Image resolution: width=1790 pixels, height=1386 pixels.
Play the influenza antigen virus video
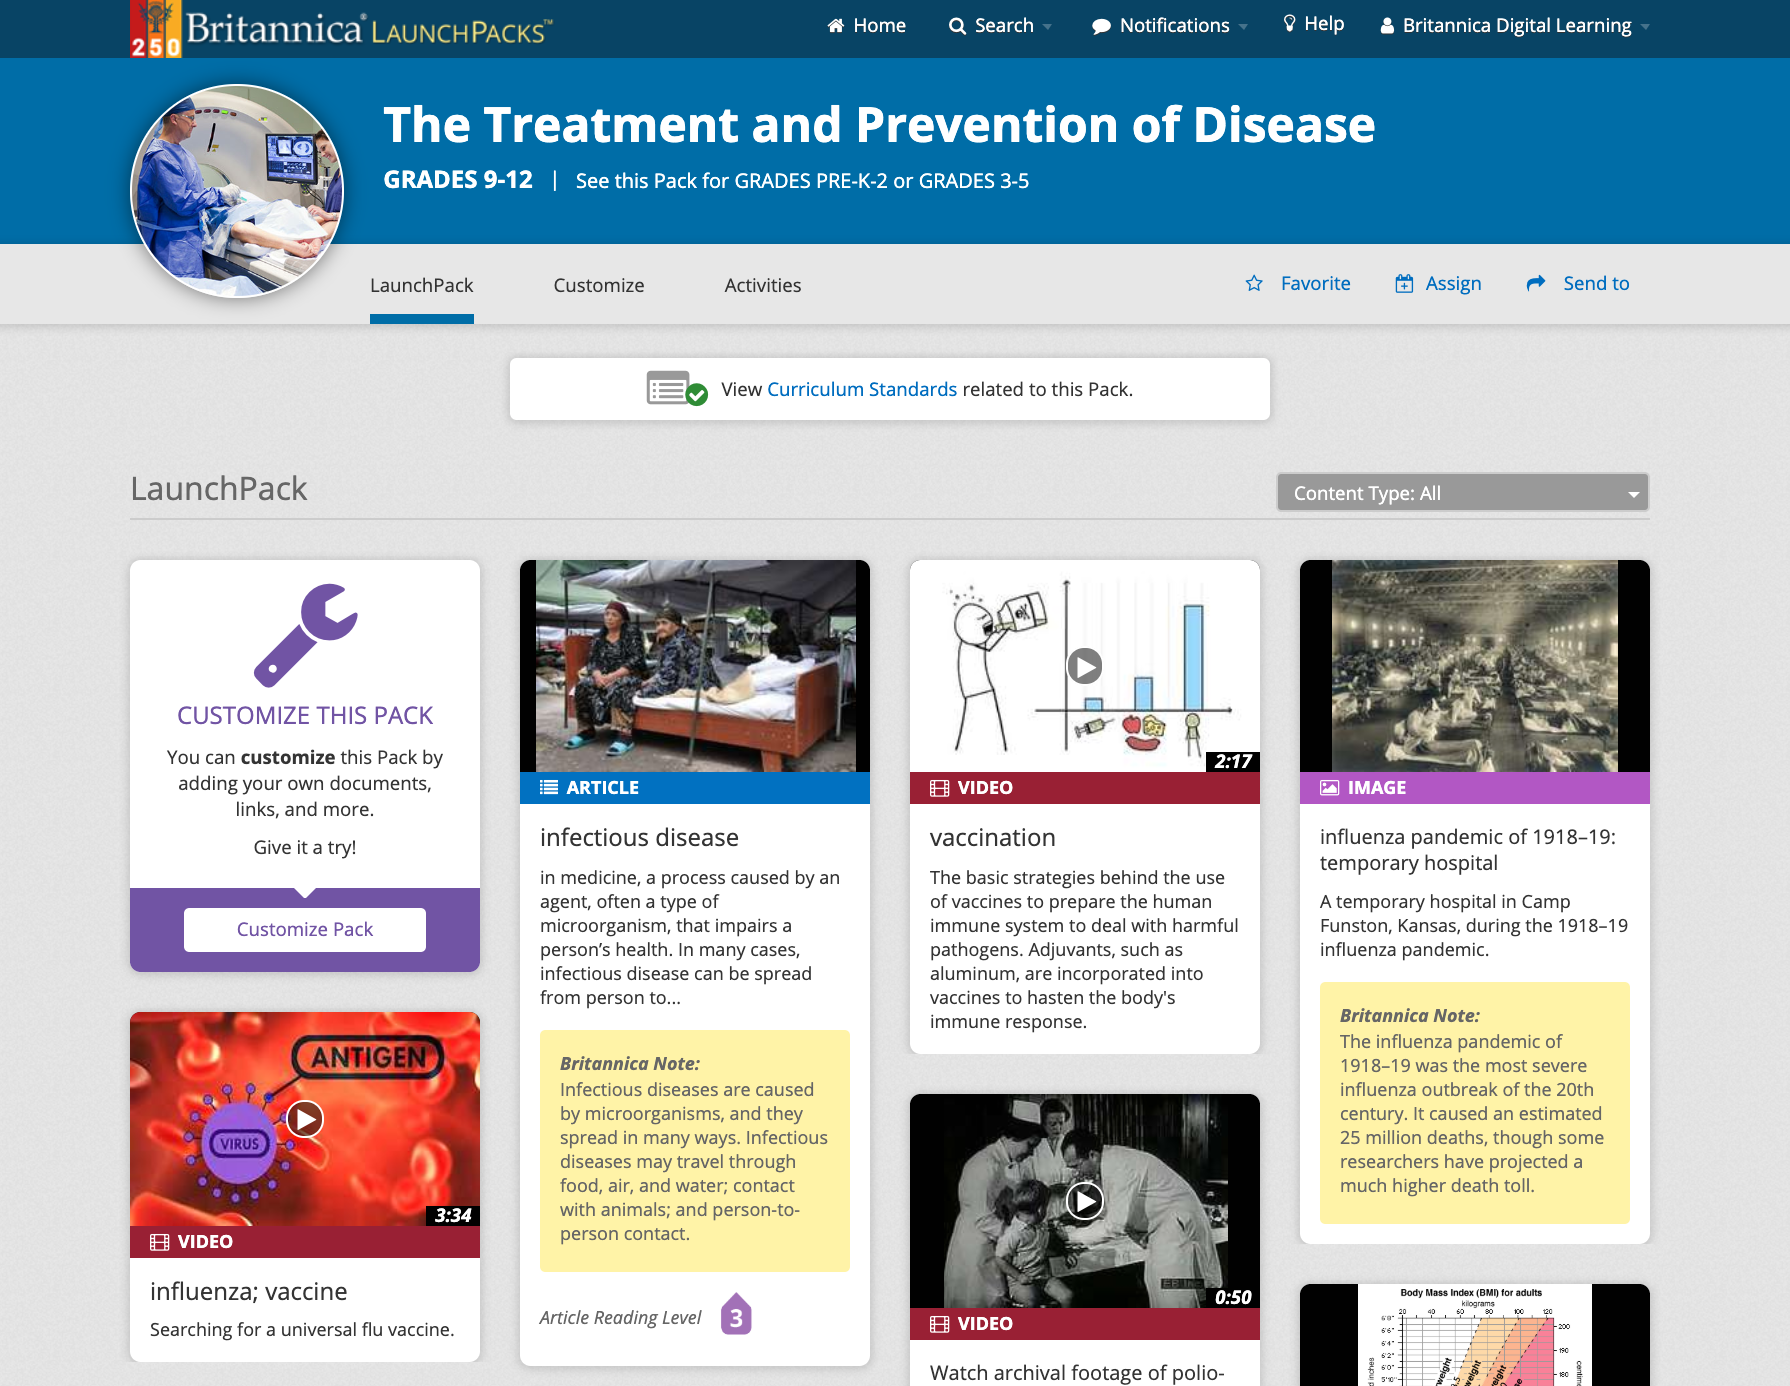click(305, 1119)
